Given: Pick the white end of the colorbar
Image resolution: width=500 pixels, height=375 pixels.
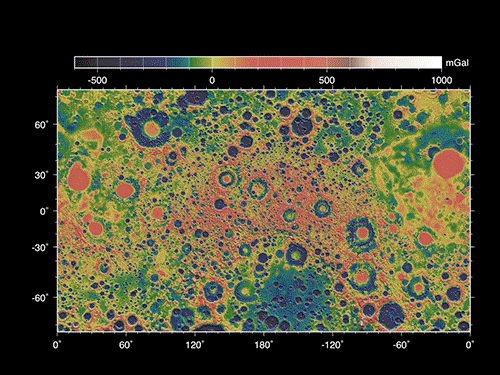Looking at the screenshot, I should (430, 62).
